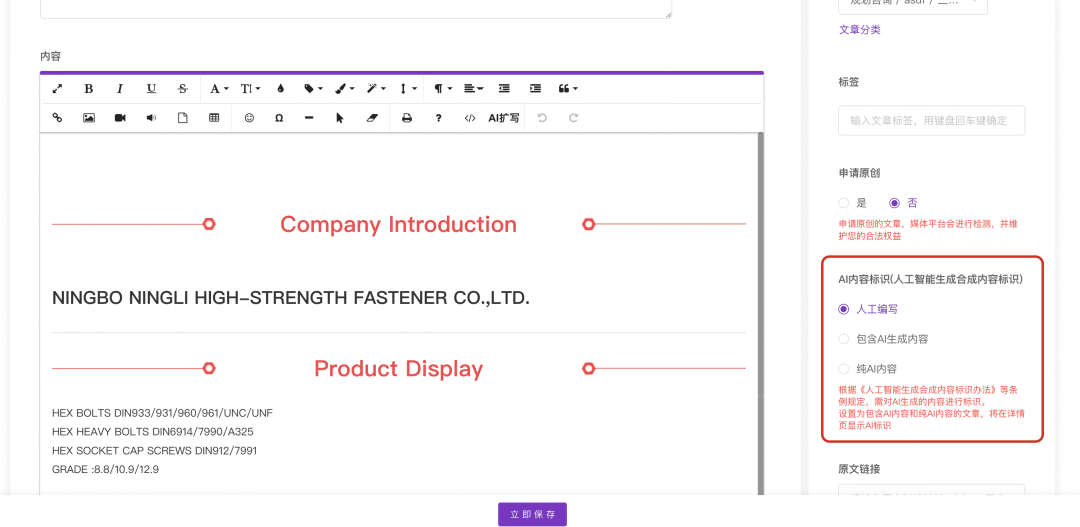The height and width of the screenshot is (527, 1080).
Task: Click the Company Introduction heading
Action: (398, 225)
